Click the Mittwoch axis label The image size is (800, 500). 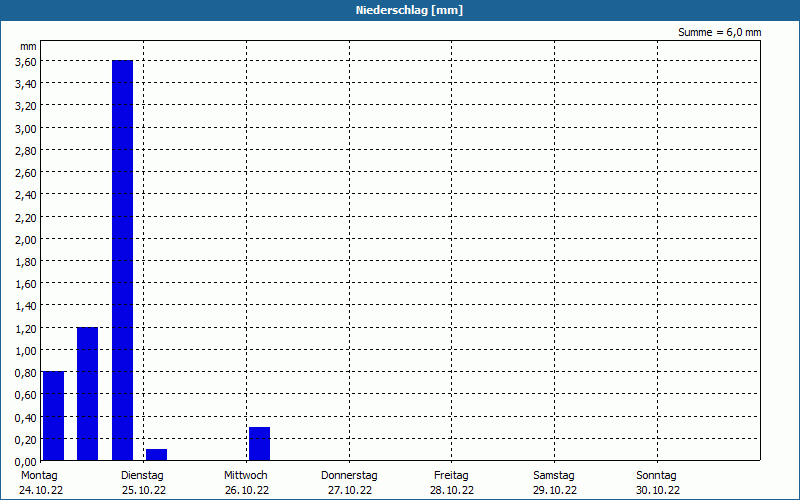coord(245,475)
